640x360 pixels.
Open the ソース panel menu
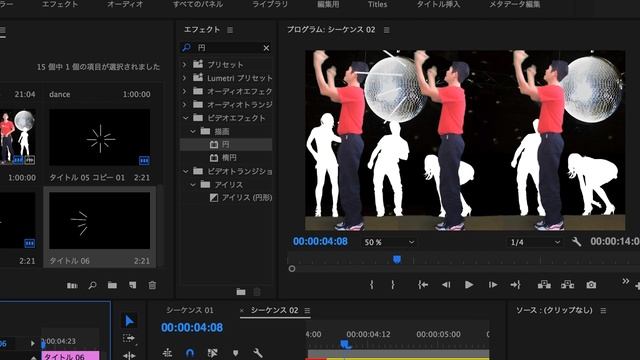pos(603,311)
